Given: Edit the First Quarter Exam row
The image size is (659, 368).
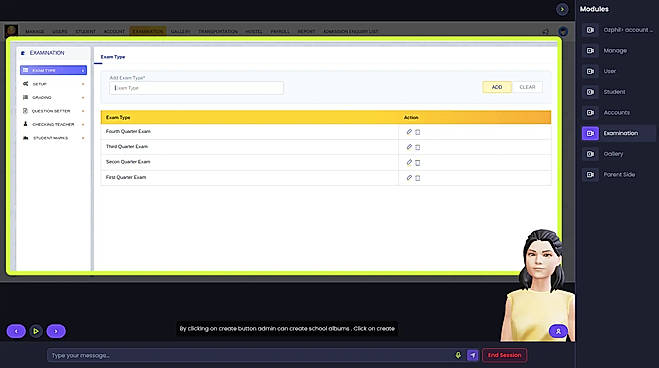Looking at the screenshot, I should pyautogui.click(x=409, y=178).
